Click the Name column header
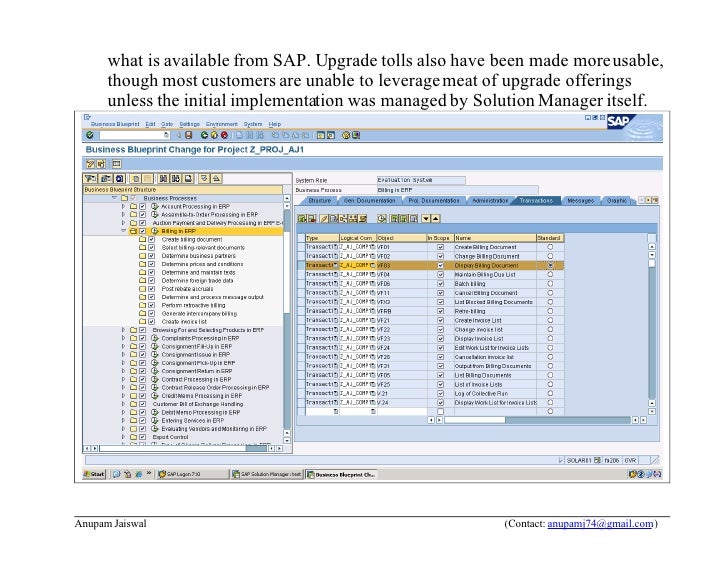The width and height of the screenshot is (728, 563). tap(495, 238)
